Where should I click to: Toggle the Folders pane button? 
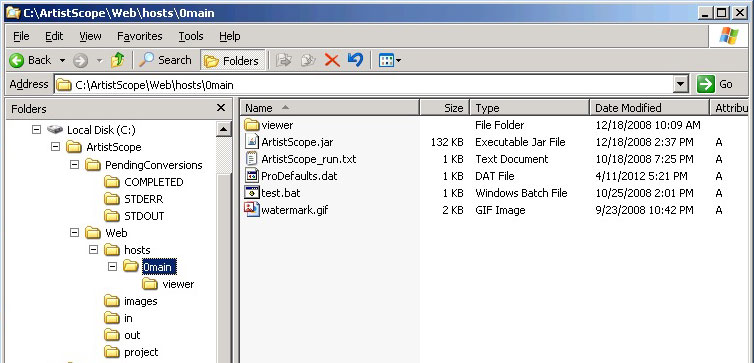click(x=232, y=61)
